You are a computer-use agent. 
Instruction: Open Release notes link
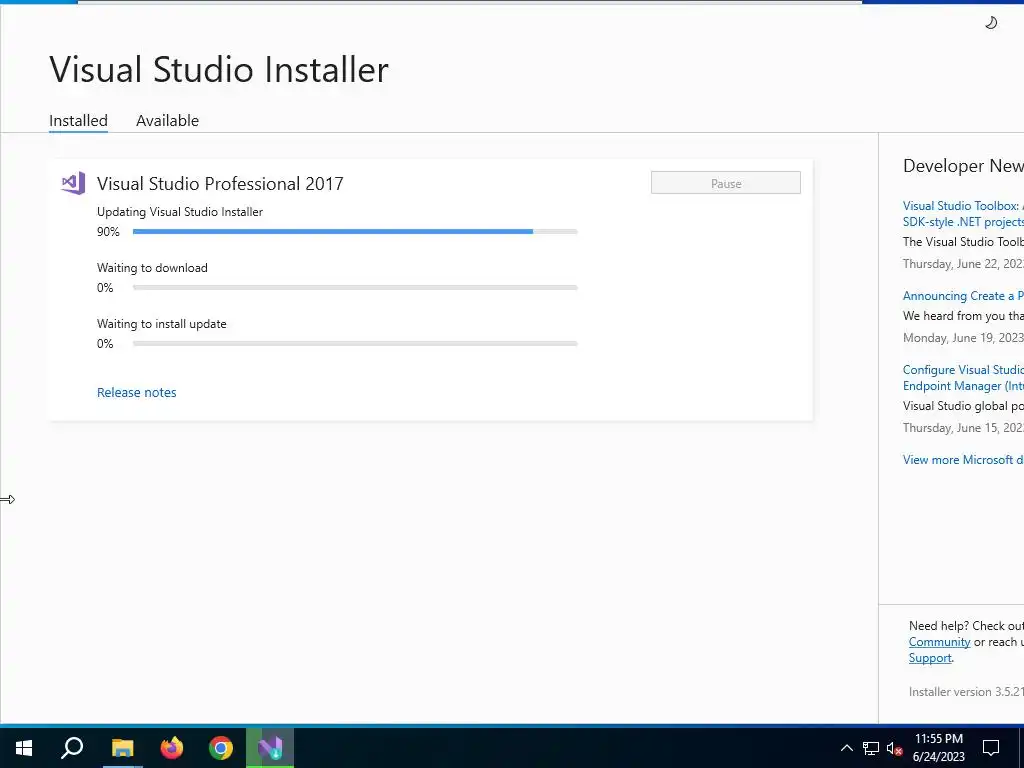136,392
